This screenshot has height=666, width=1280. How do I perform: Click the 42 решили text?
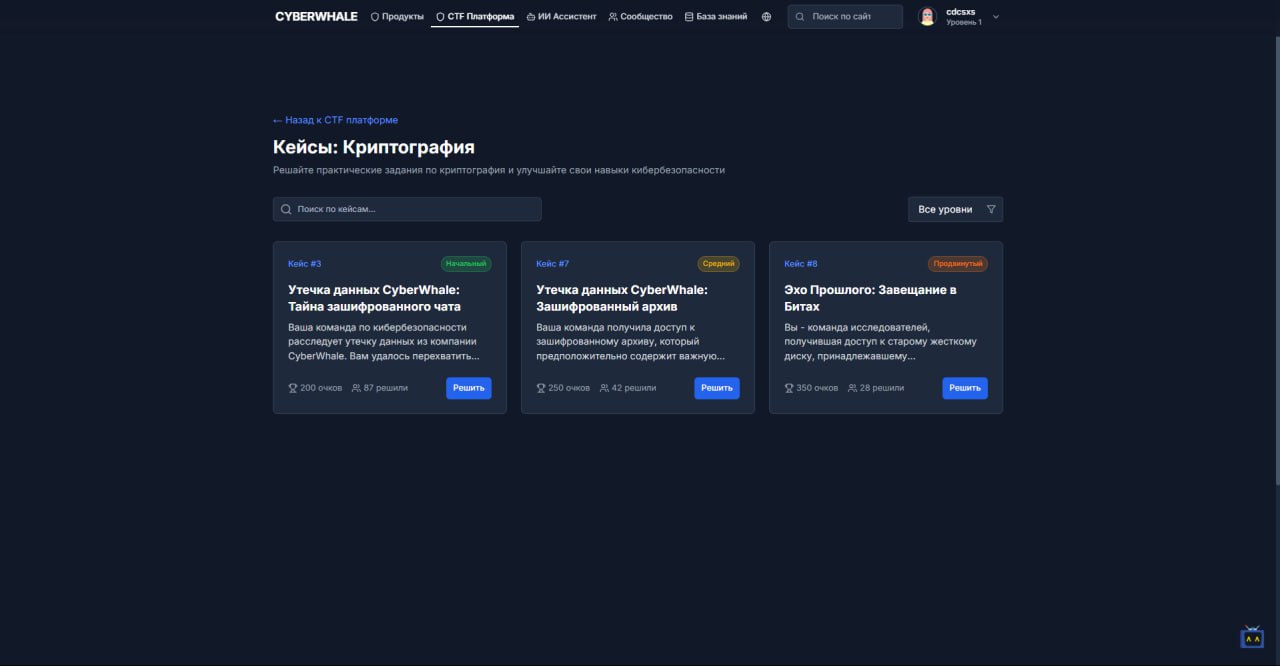(634, 388)
